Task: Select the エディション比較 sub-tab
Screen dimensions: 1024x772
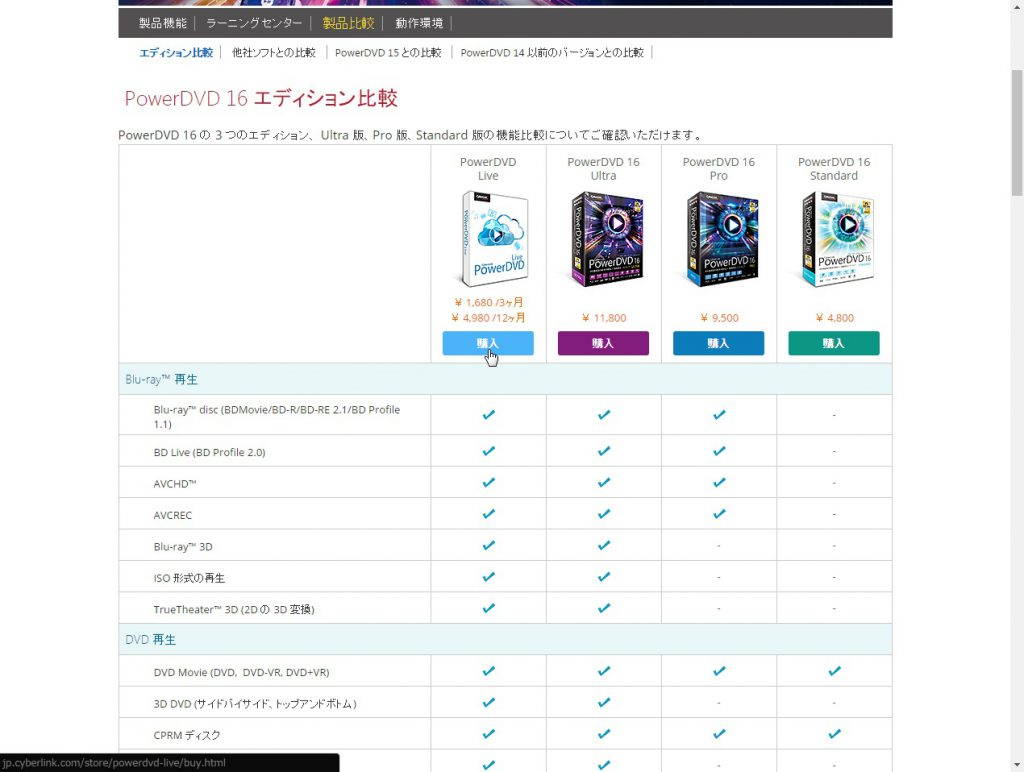Action: click(x=176, y=52)
